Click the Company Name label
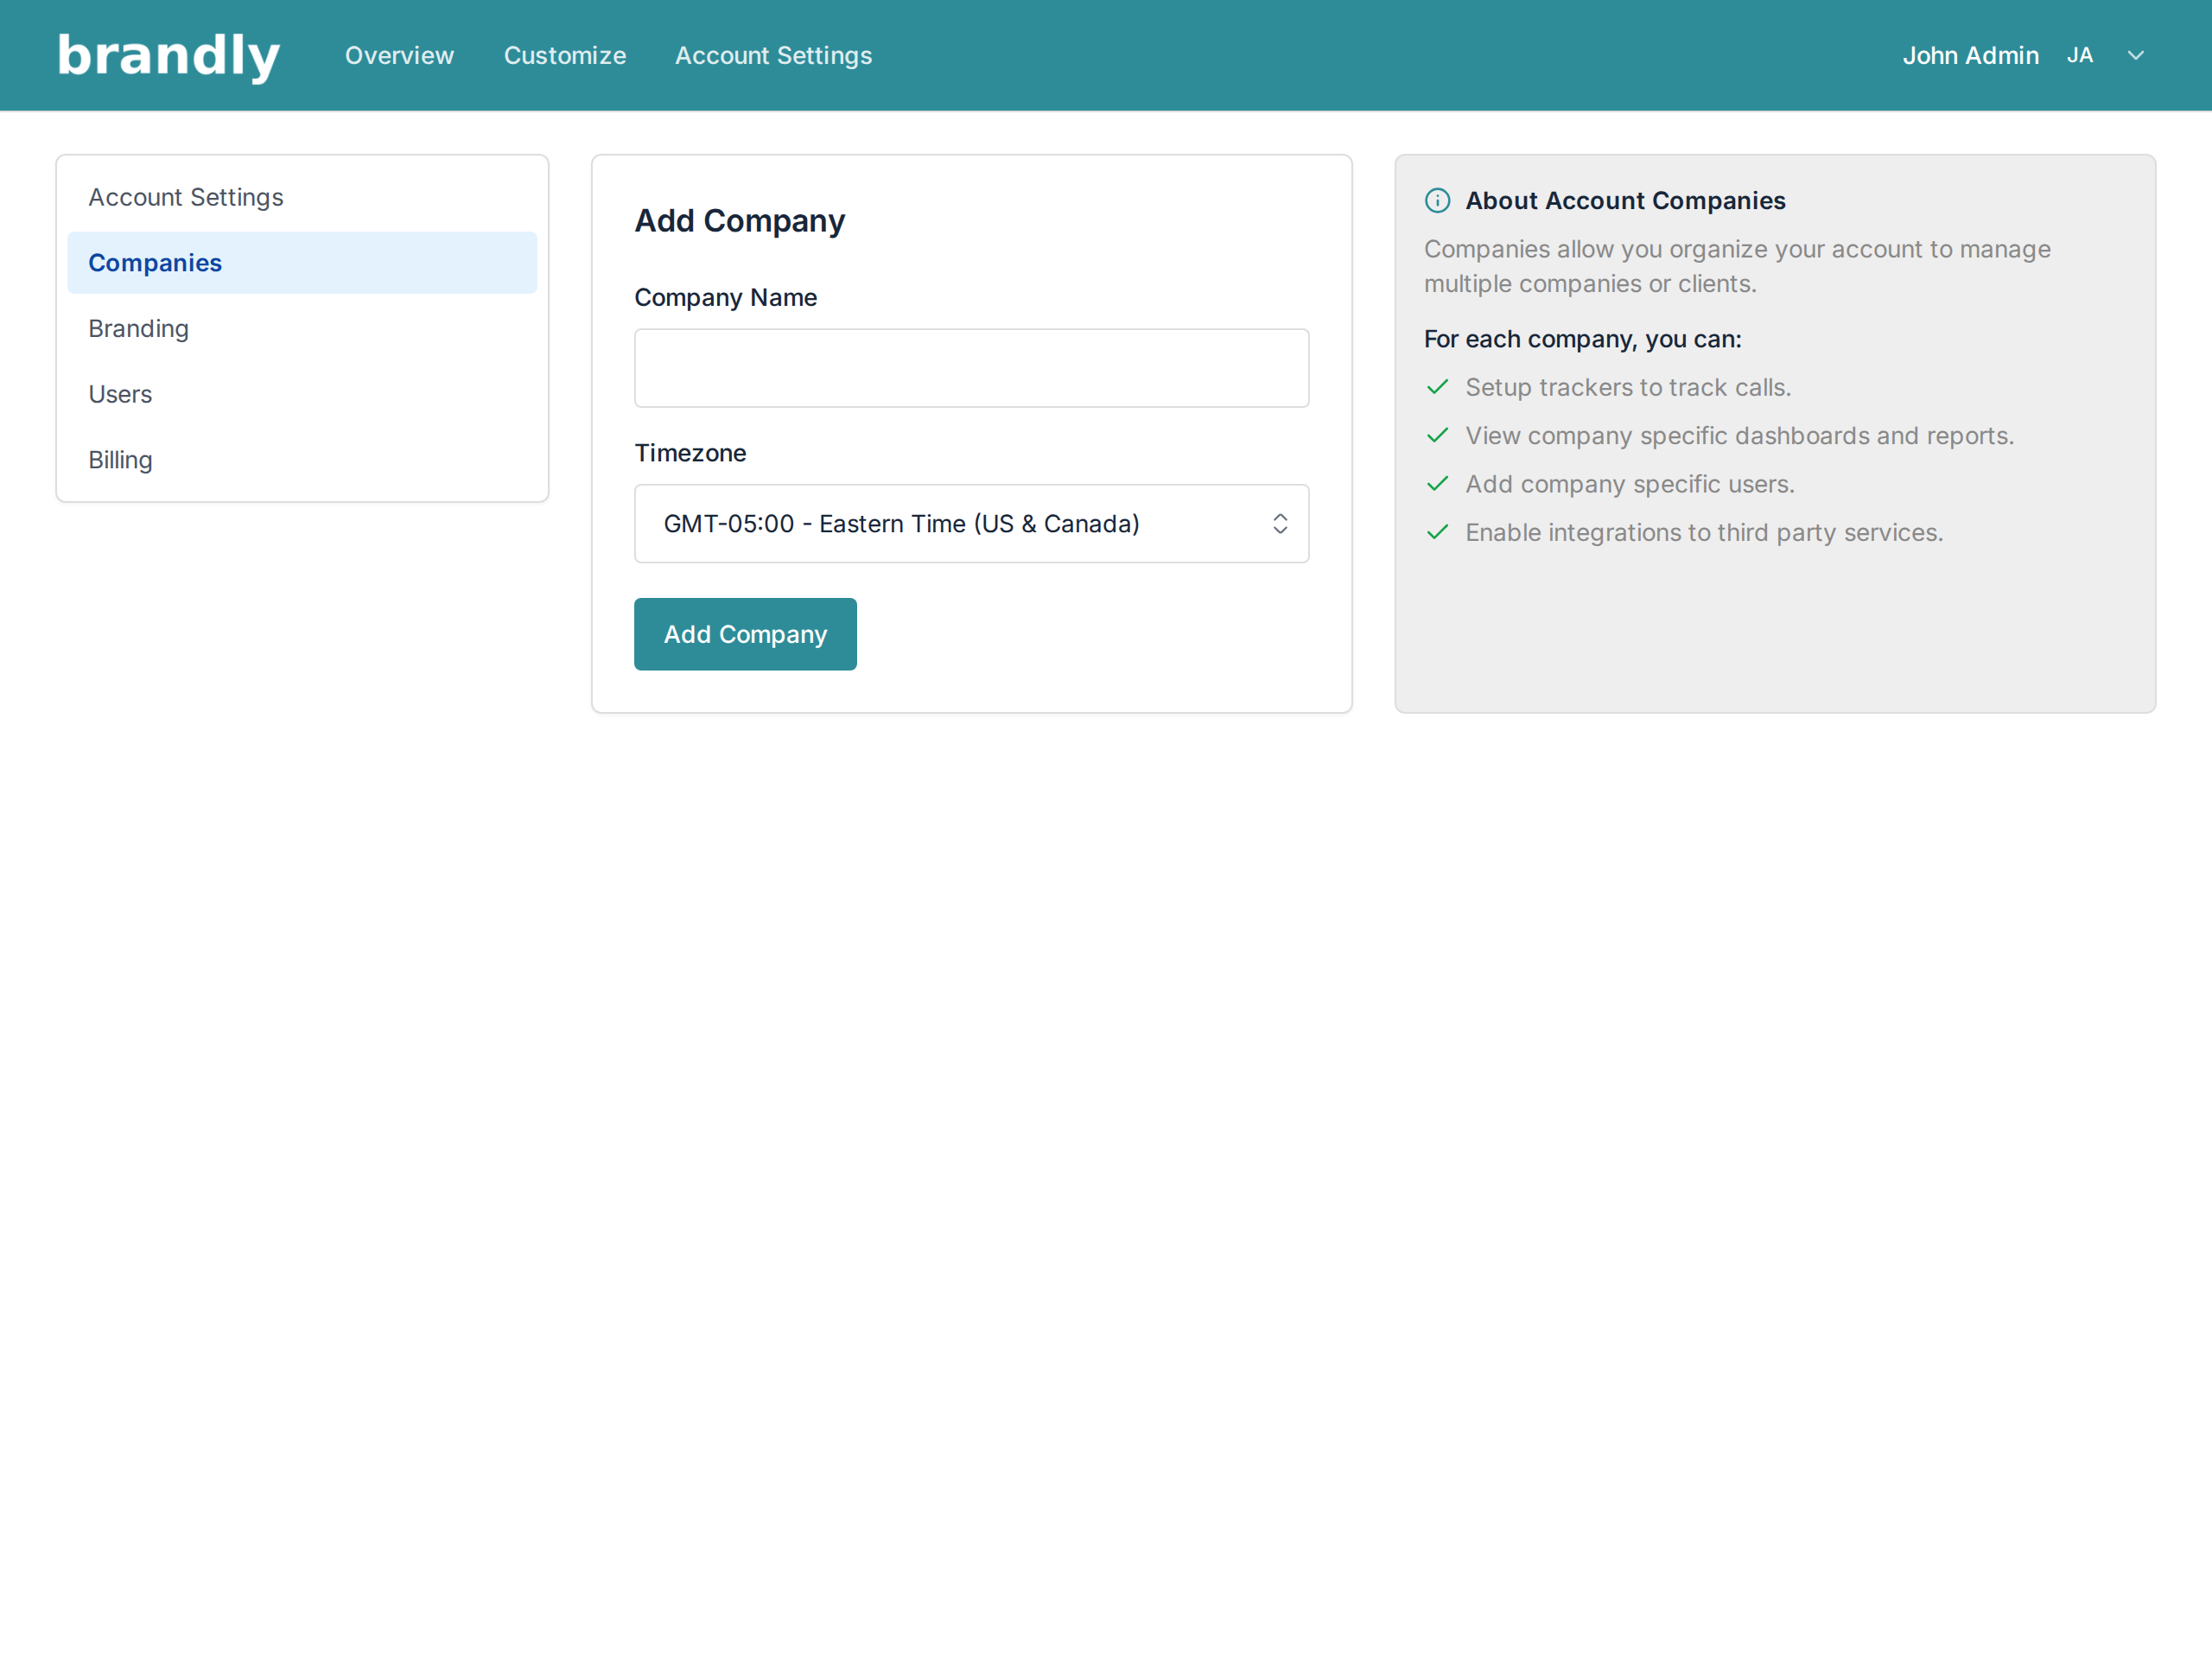 coord(725,298)
